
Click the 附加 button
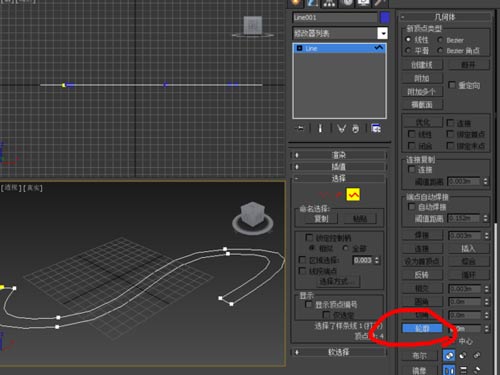click(422, 78)
